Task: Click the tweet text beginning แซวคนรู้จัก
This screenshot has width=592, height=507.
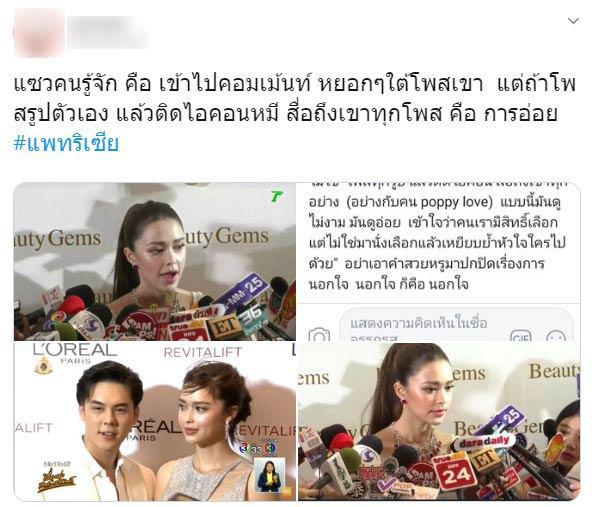Action: pyautogui.click(x=294, y=99)
